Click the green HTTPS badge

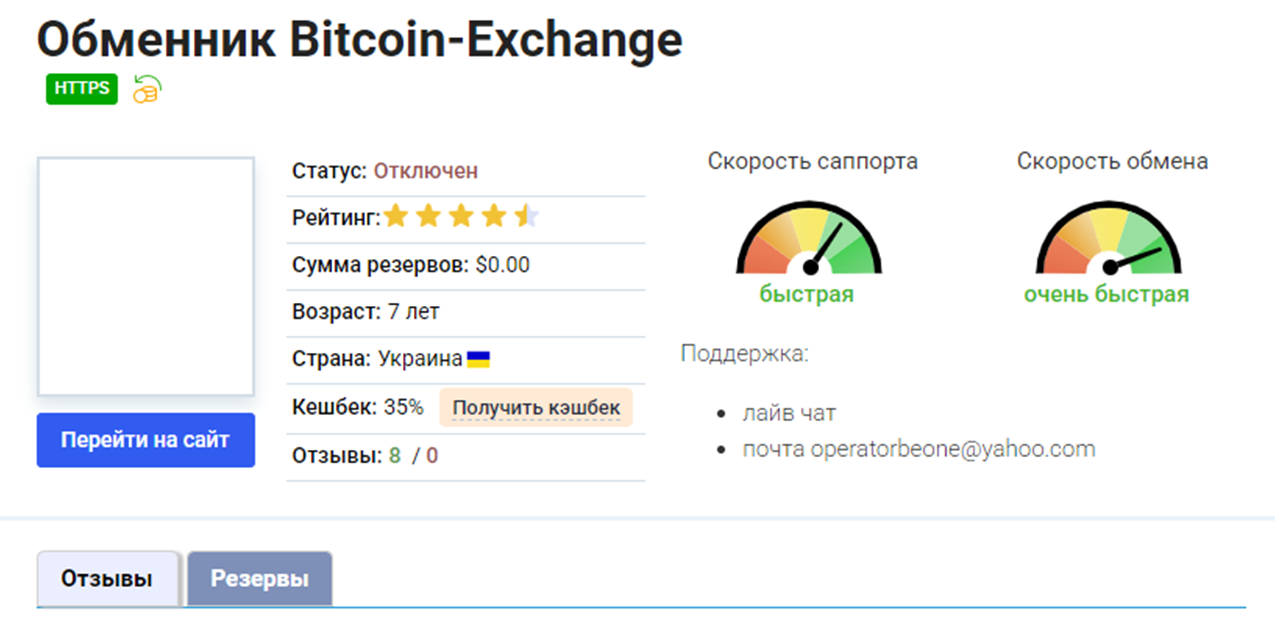(82, 89)
